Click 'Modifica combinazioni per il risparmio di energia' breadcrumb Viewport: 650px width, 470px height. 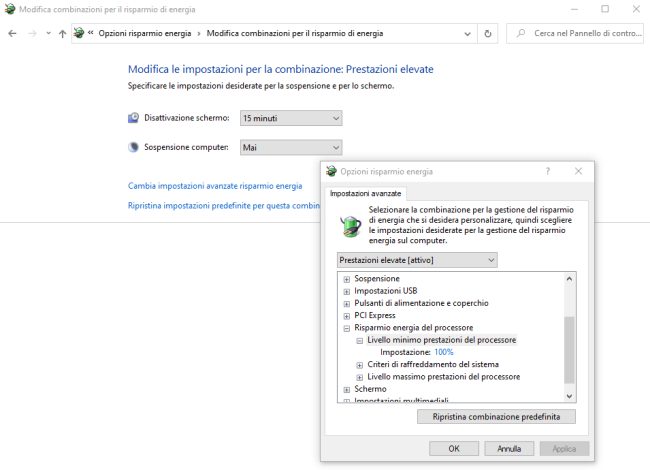[x=295, y=33]
